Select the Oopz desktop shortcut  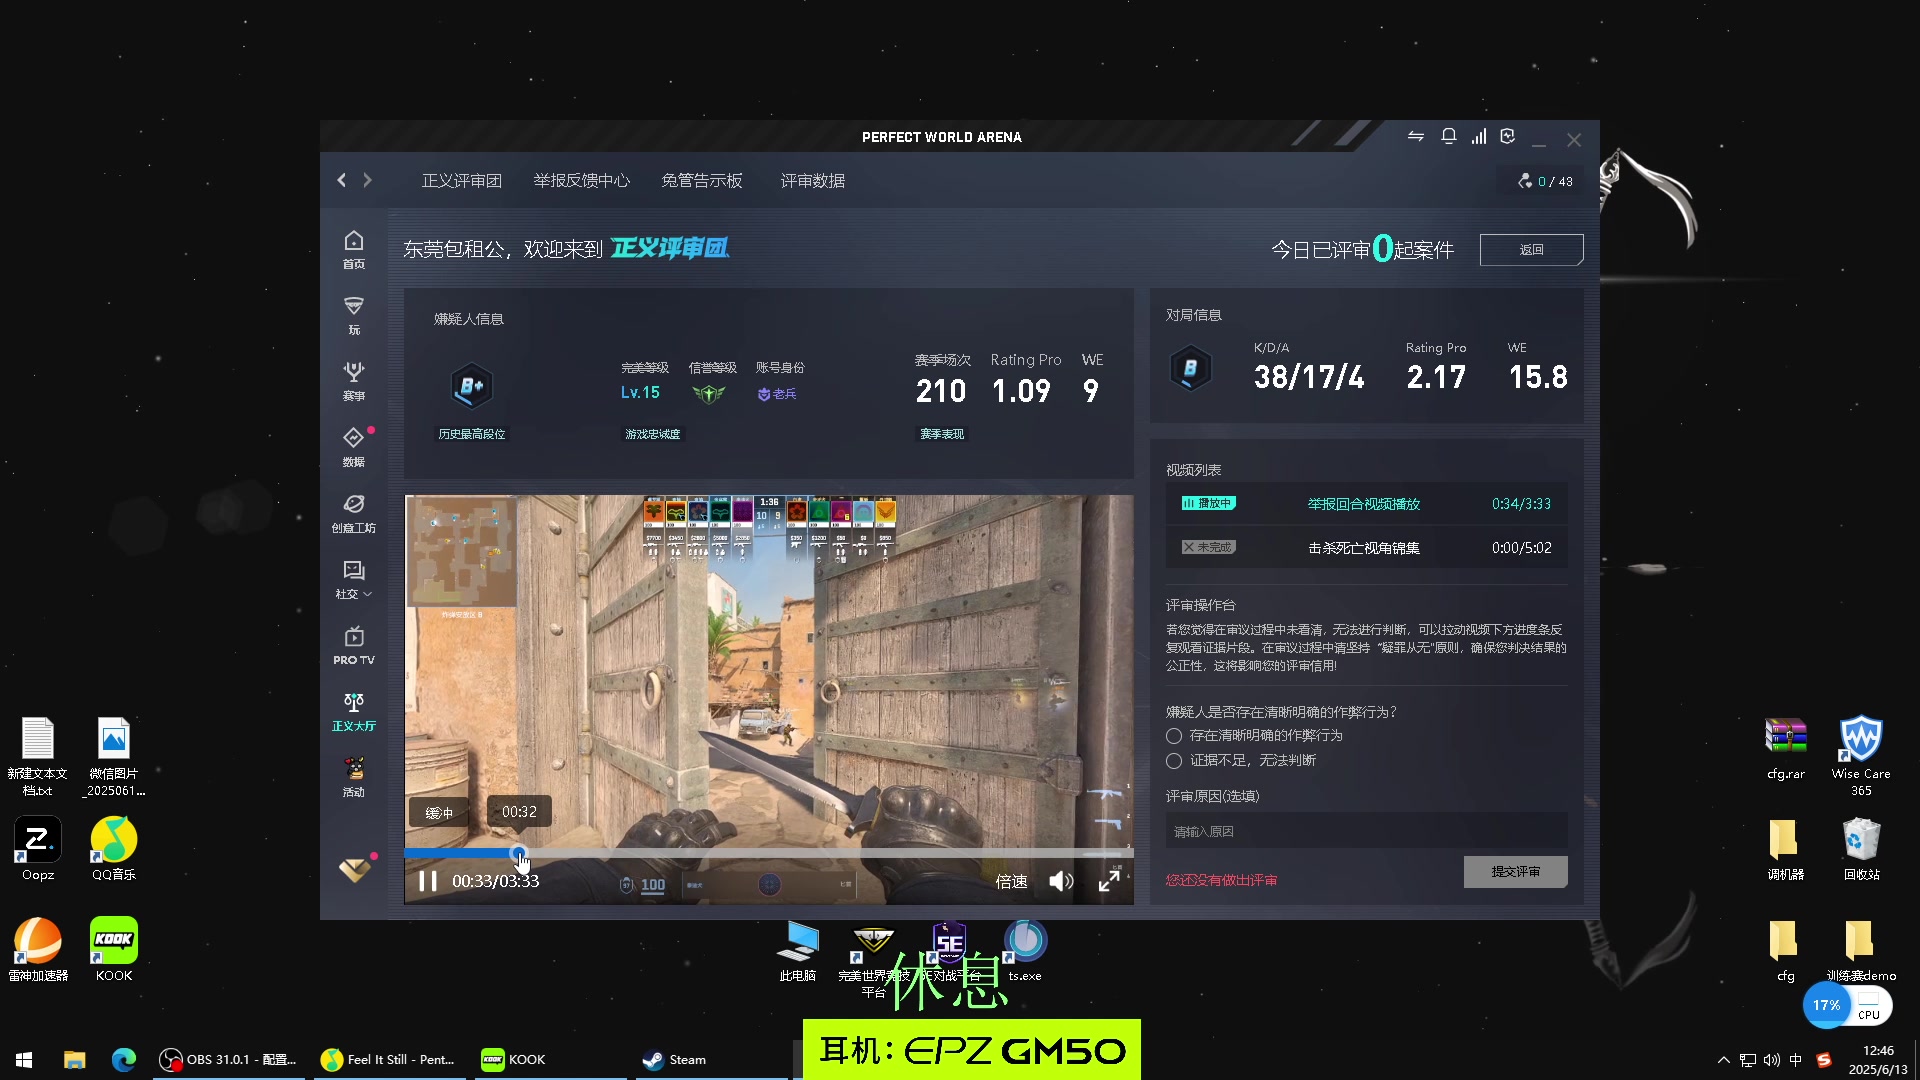click(x=38, y=848)
